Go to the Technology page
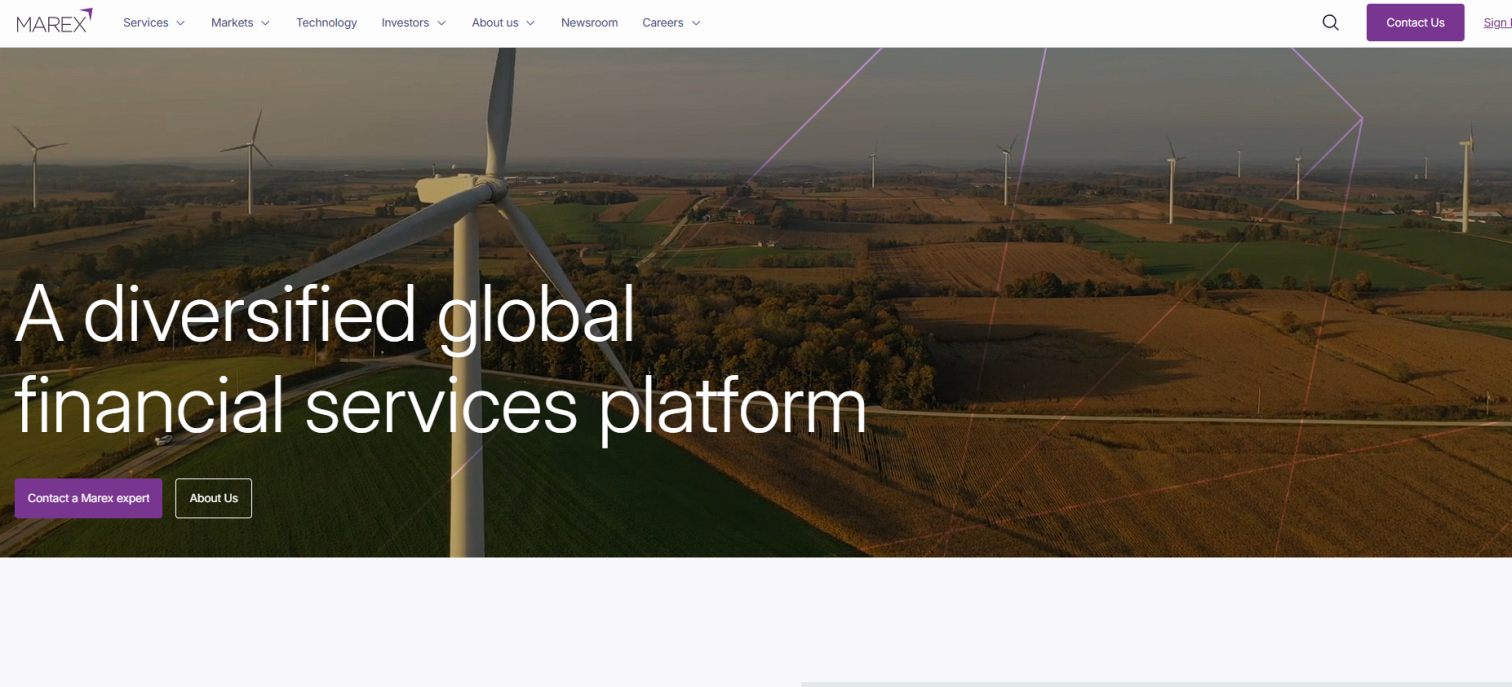This screenshot has height=687, width=1512. 326,23
